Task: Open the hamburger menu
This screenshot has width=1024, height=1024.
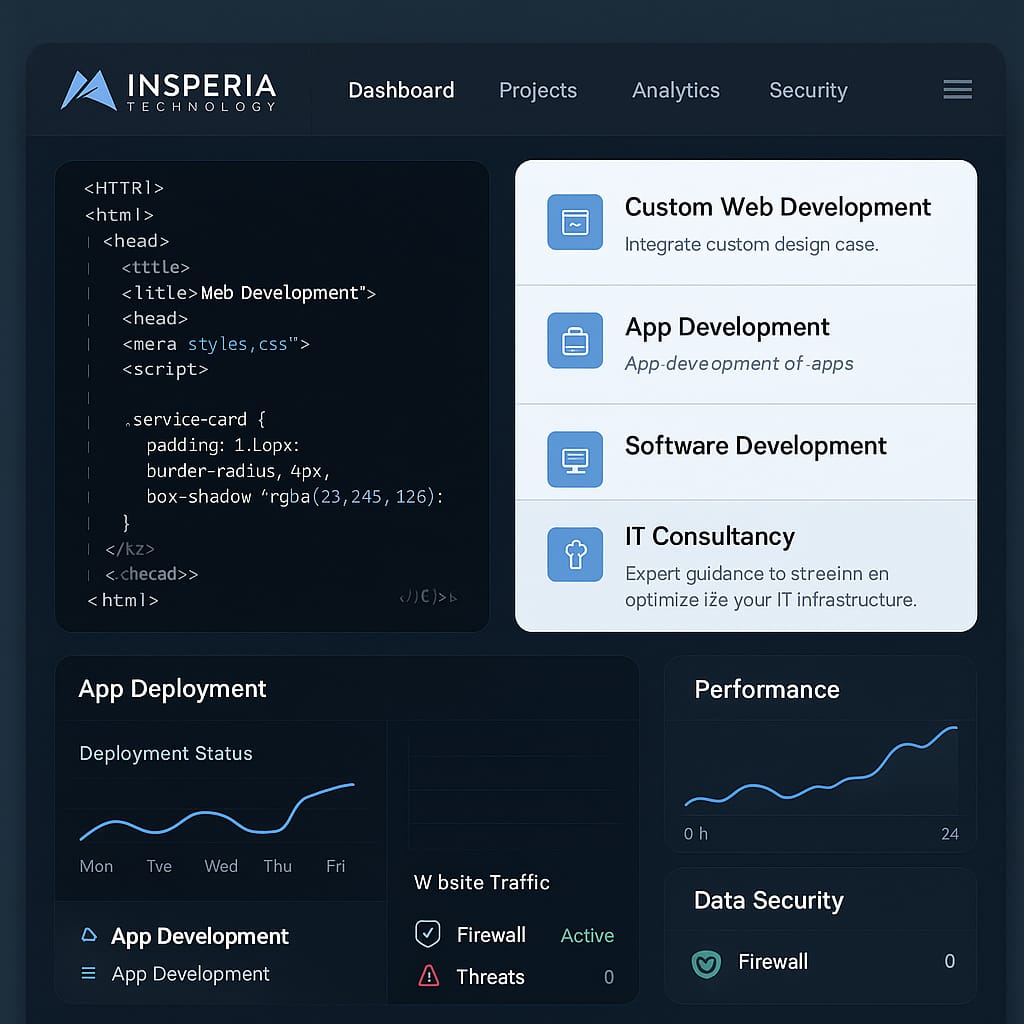Action: (957, 89)
